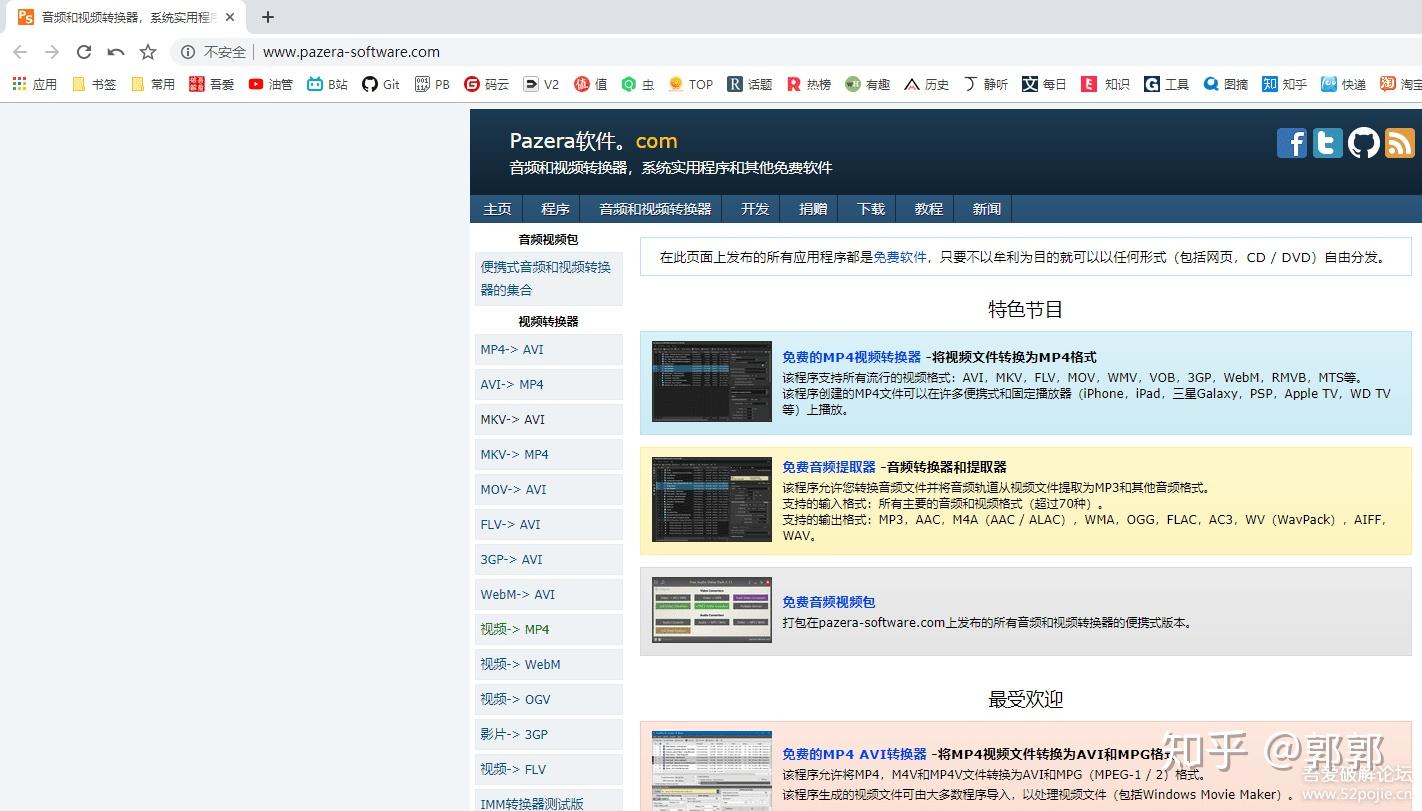Open the MKV-> AVI sidebar link

click(548, 420)
